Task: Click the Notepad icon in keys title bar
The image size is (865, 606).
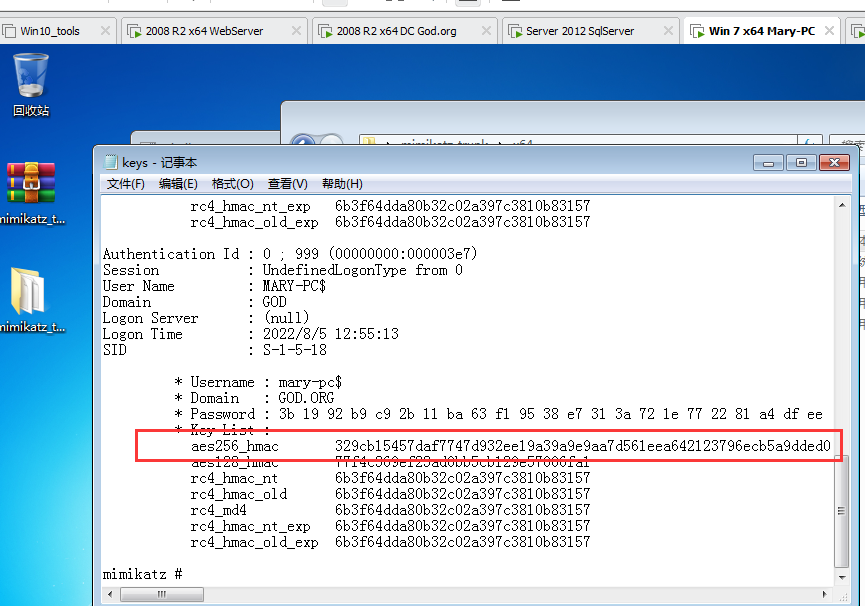Action: (x=110, y=163)
